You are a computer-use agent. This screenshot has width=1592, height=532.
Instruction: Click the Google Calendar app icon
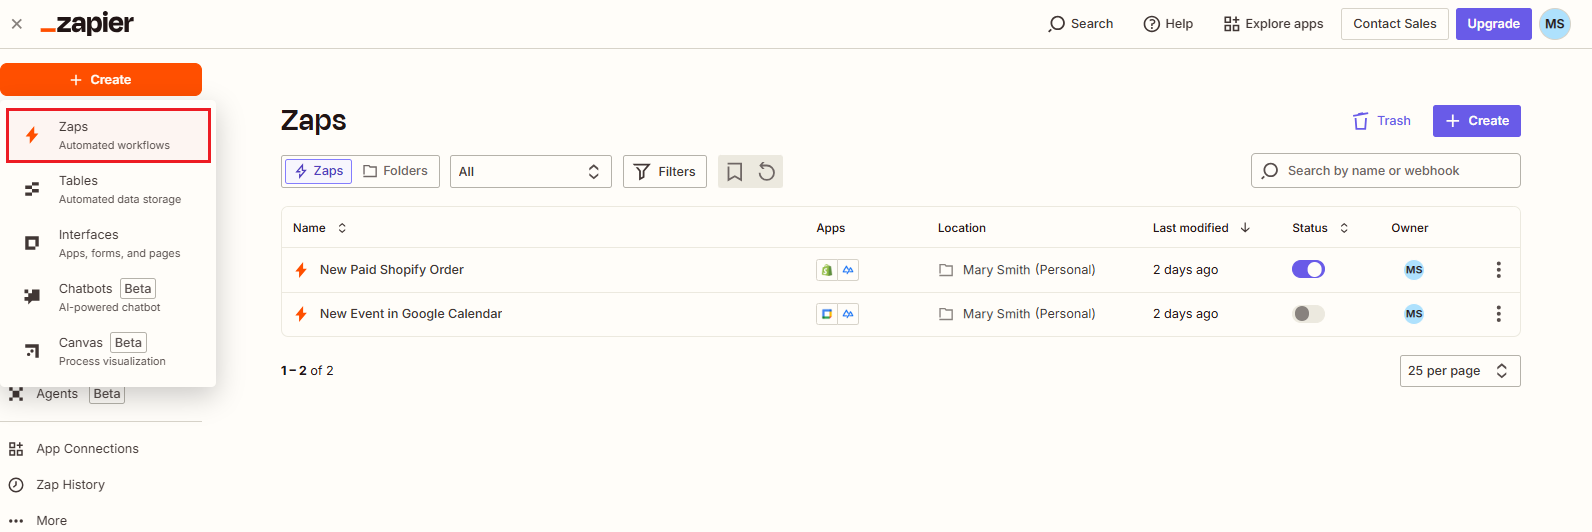coord(827,314)
